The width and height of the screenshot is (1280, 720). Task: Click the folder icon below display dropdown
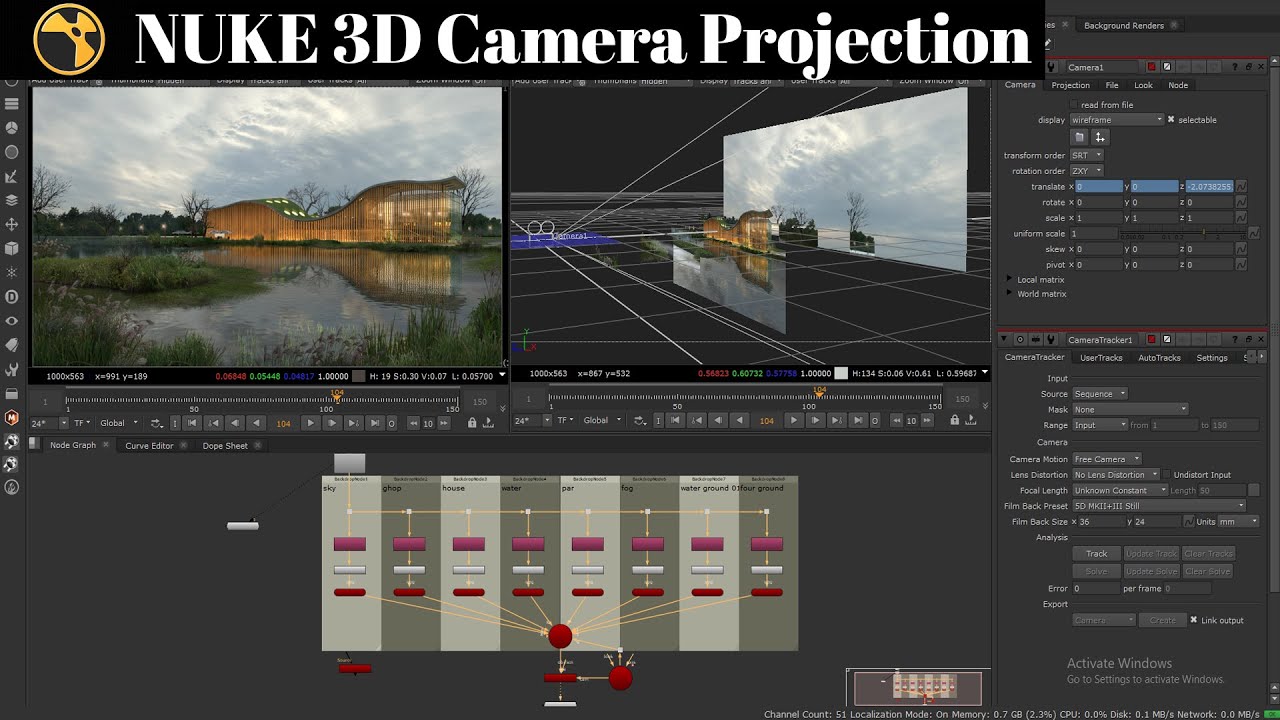(1079, 137)
